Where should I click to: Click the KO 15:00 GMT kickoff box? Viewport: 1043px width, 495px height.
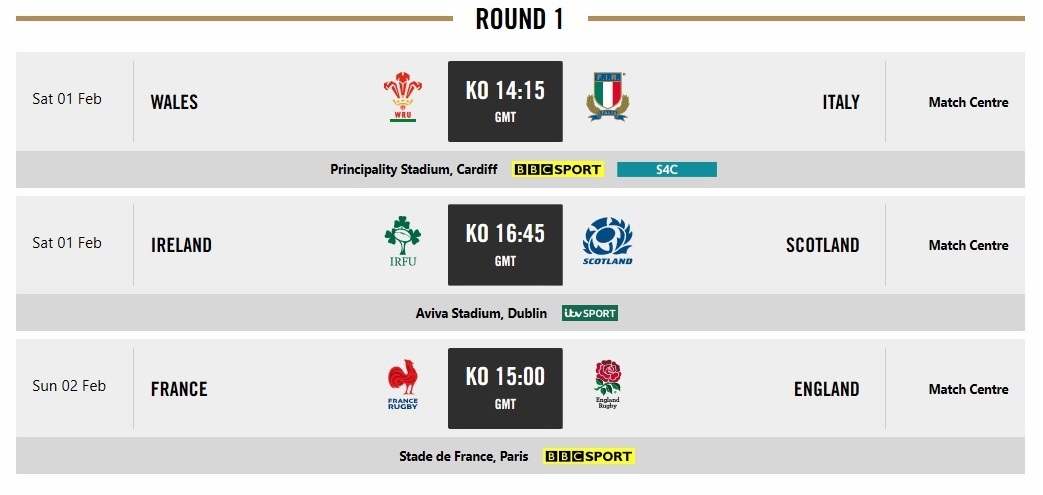pyautogui.click(x=506, y=389)
